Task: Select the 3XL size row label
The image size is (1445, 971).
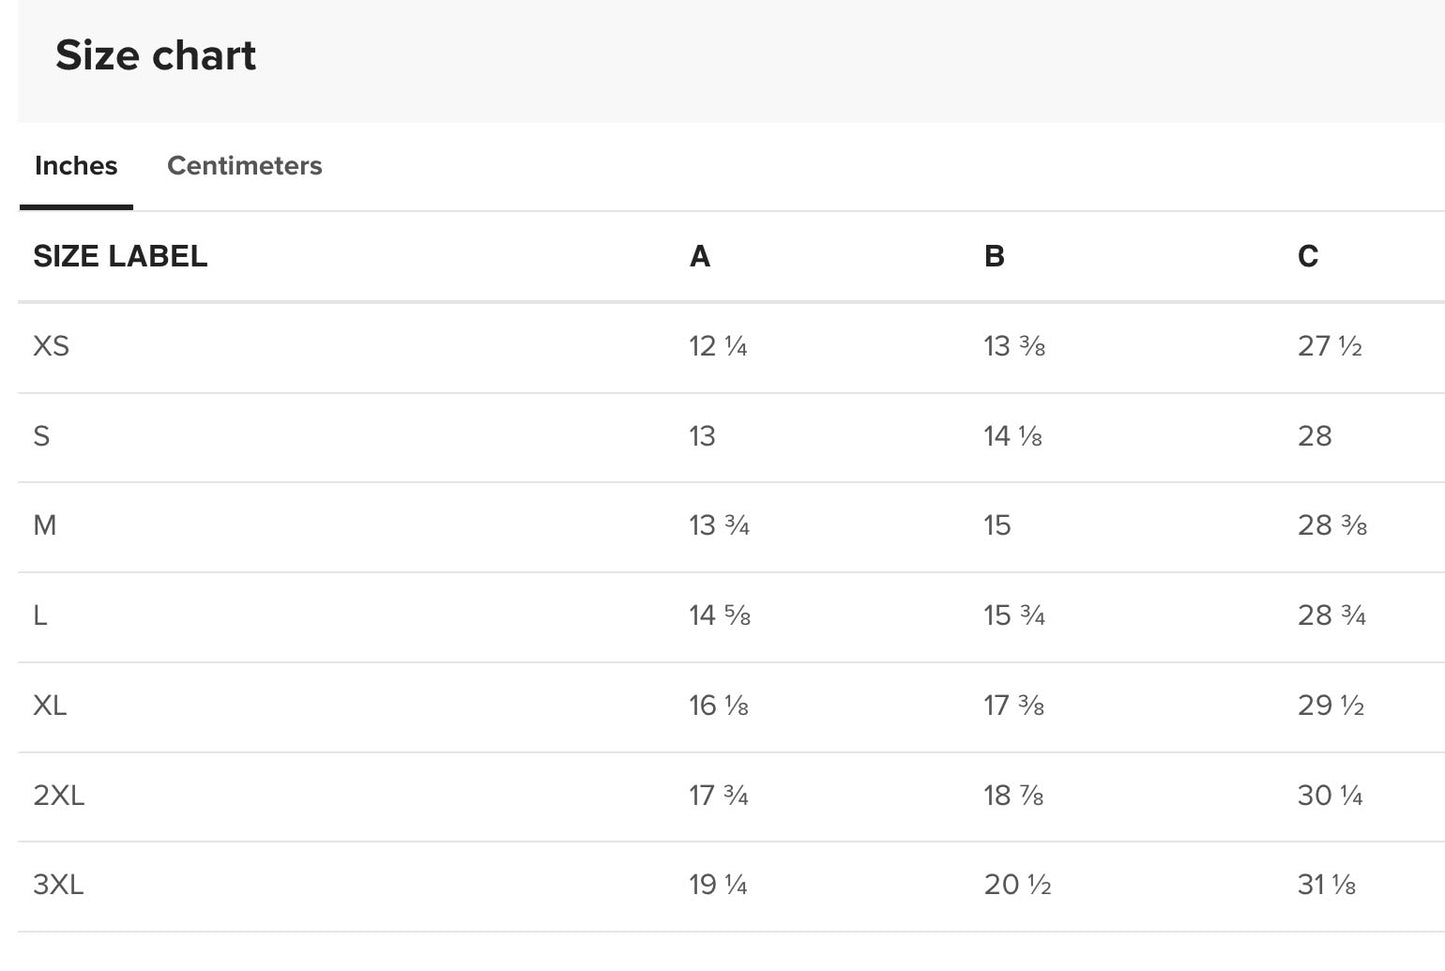Action: pos(59,885)
